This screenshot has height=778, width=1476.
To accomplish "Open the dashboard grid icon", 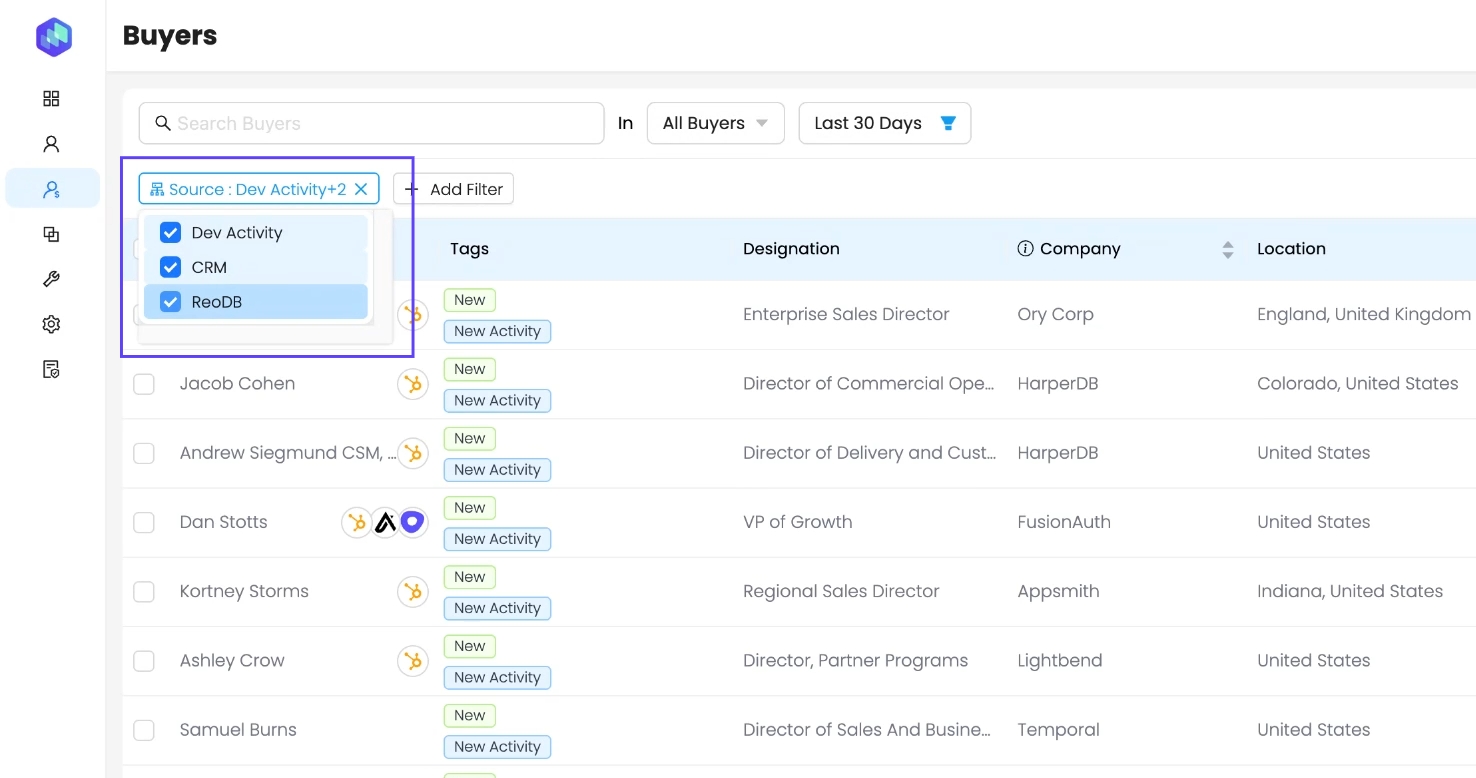I will [x=52, y=98].
